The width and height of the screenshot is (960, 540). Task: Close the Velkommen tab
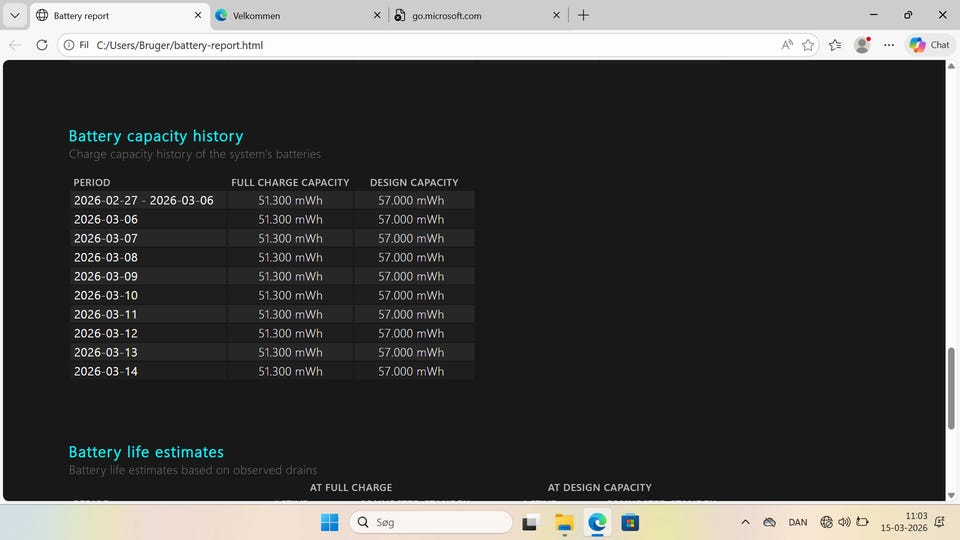(377, 15)
